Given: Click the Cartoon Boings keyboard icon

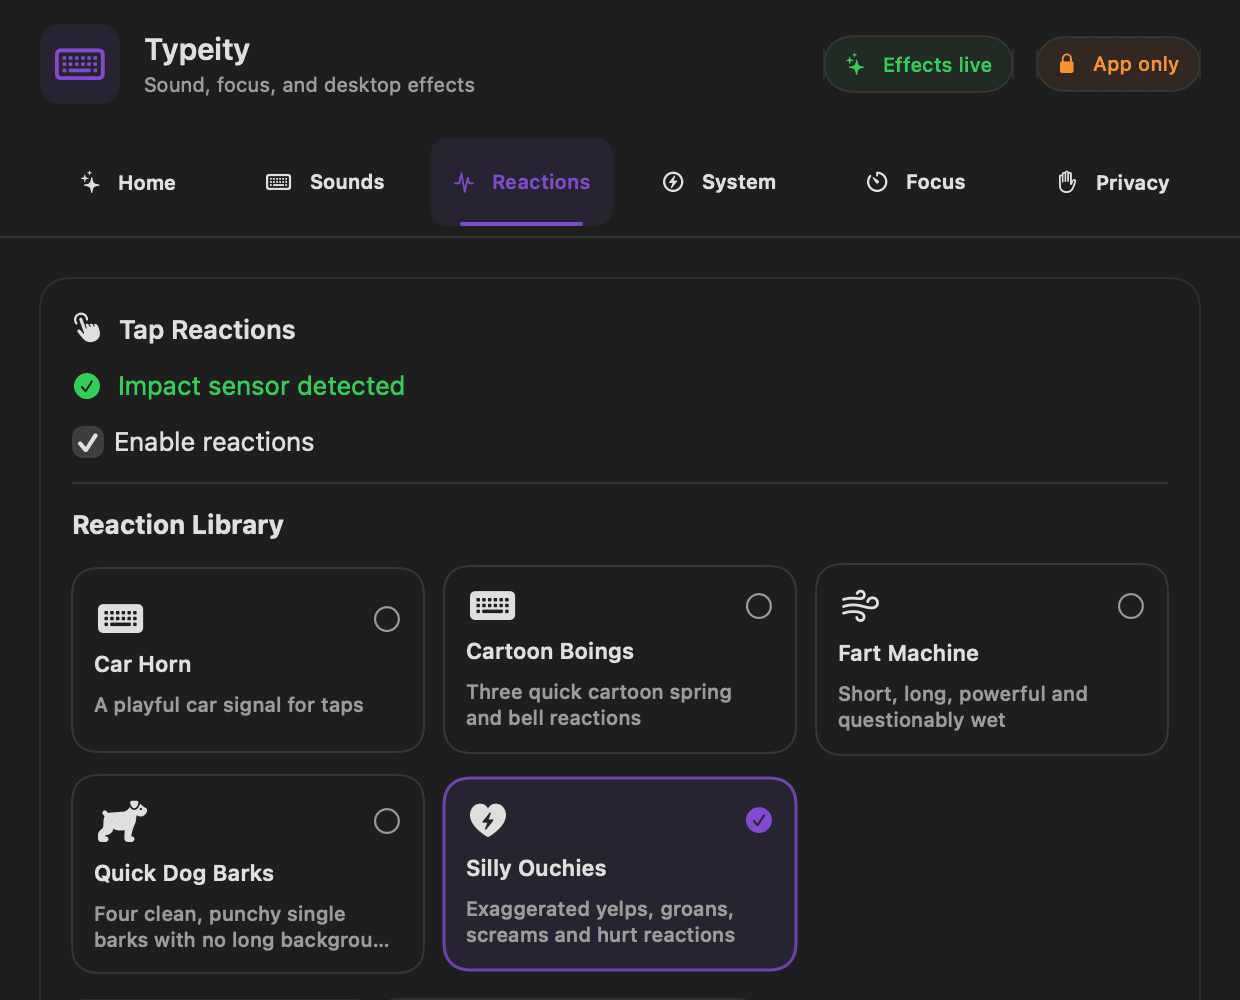Looking at the screenshot, I should pyautogui.click(x=492, y=605).
